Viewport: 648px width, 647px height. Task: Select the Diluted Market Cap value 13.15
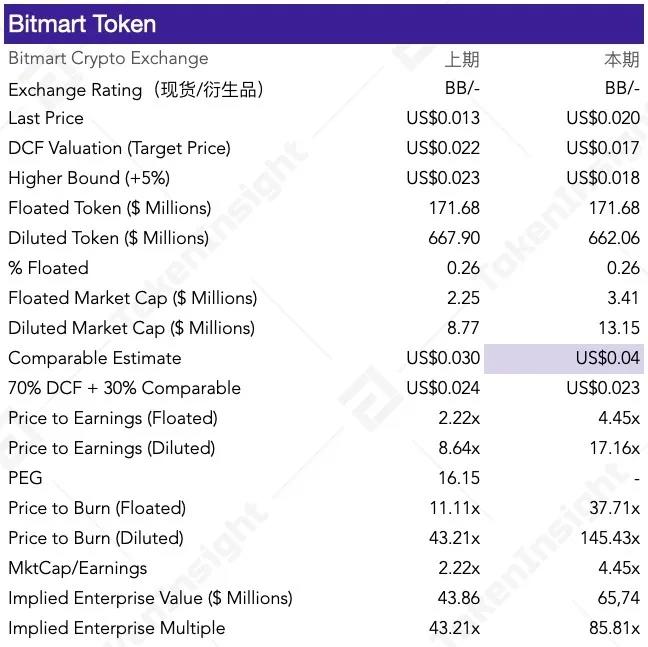click(x=618, y=328)
